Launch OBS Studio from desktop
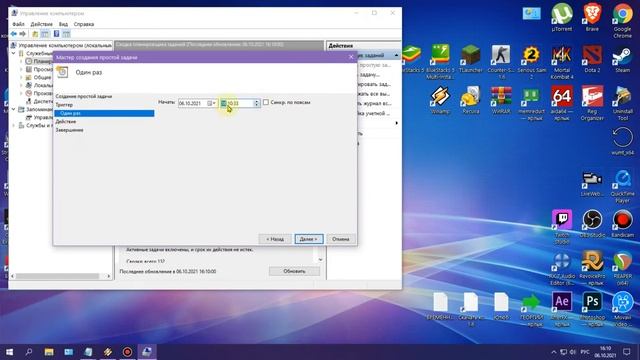Viewport: 640px width, 360px height. 592,223
